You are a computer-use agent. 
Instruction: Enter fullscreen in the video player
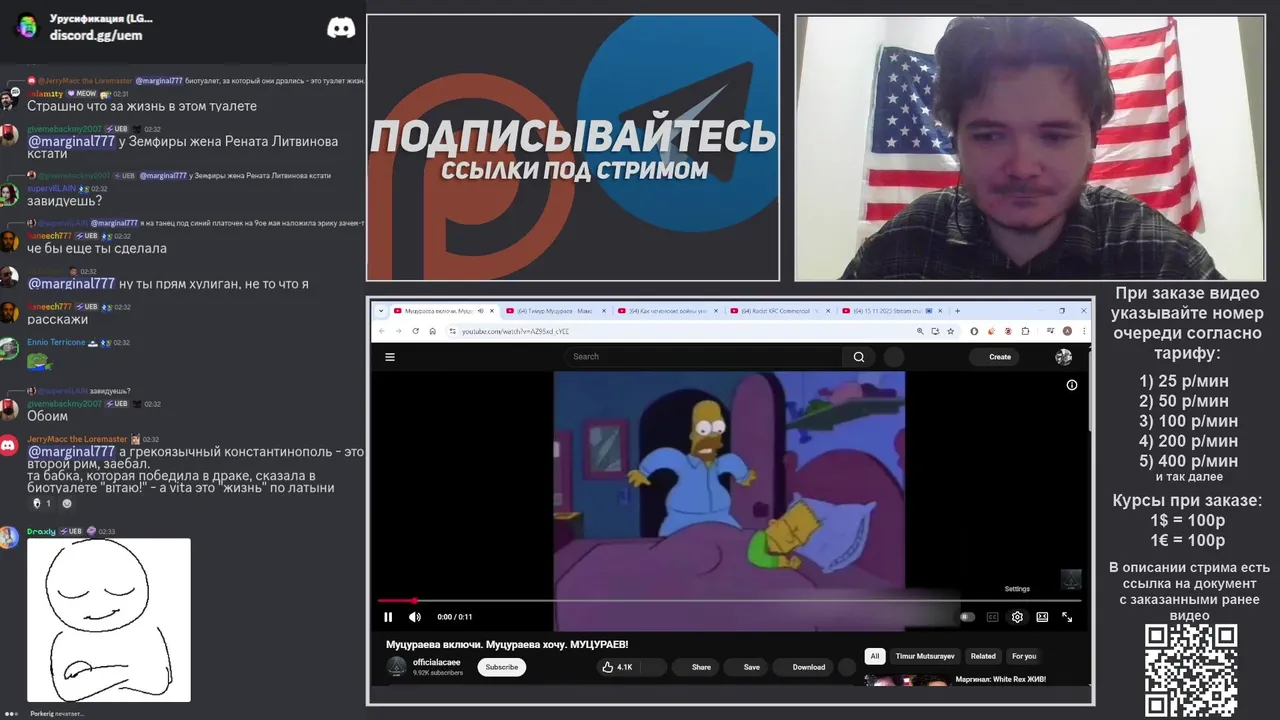[1067, 617]
